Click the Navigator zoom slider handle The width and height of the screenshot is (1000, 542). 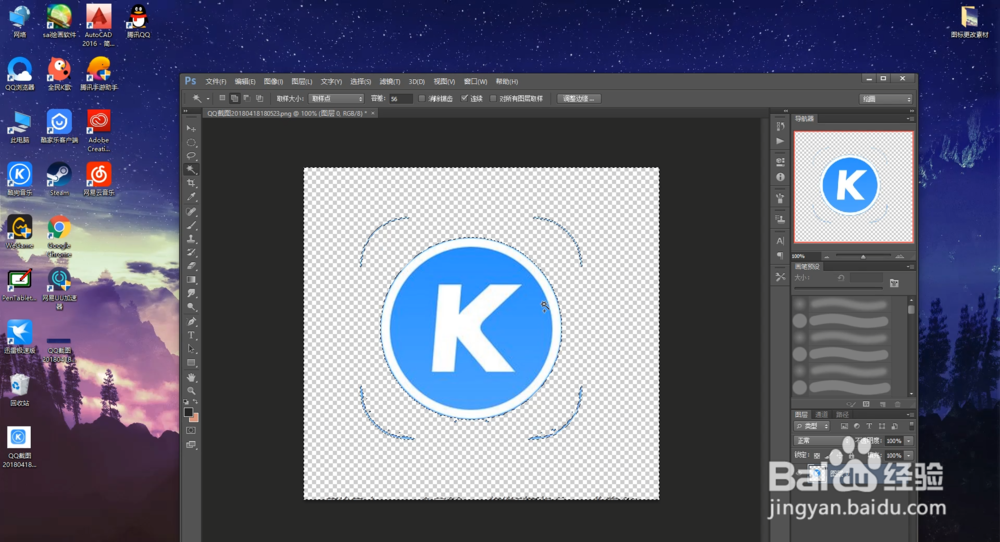coord(863,256)
